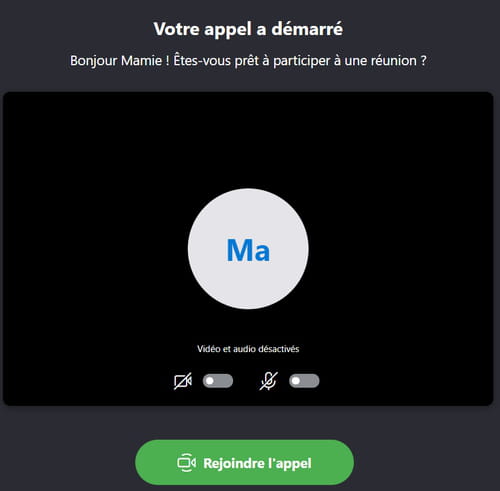Click the "Vidéo et audio désactivés" status label
The image size is (500, 491).
(x=248, y=349)
